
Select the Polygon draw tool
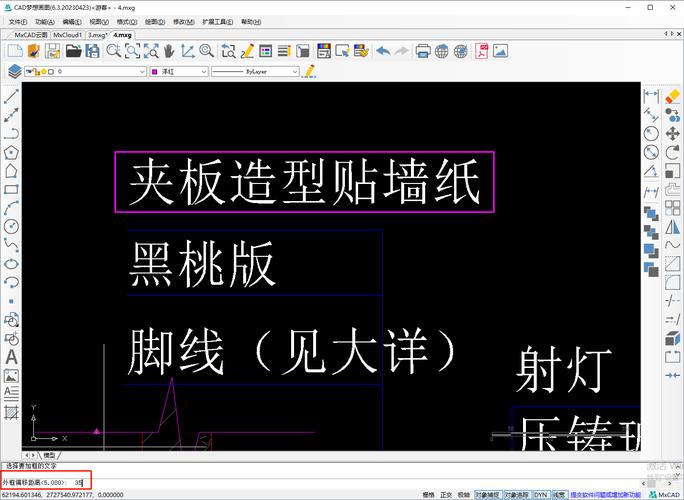coord(12,152)
